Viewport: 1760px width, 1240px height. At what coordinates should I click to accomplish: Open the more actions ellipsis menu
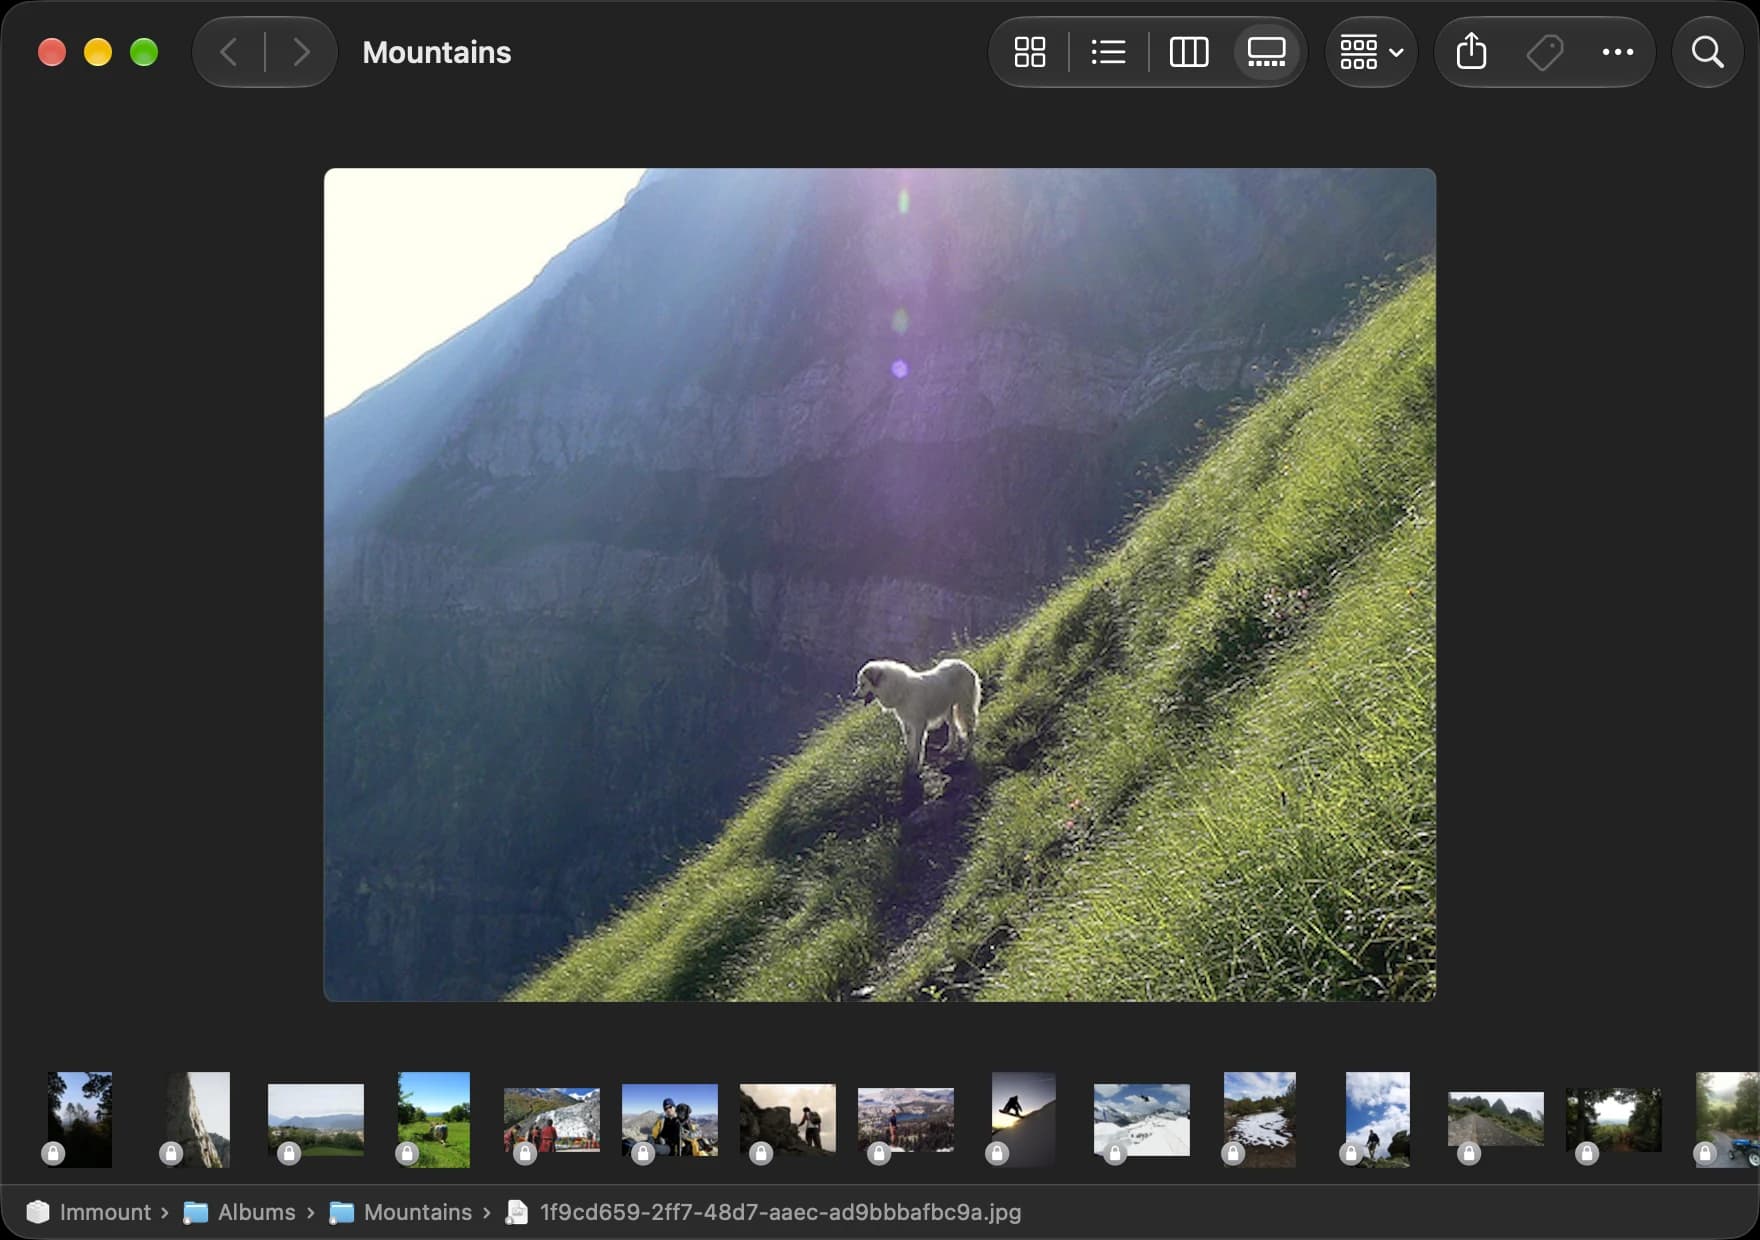click(1617, 52)
